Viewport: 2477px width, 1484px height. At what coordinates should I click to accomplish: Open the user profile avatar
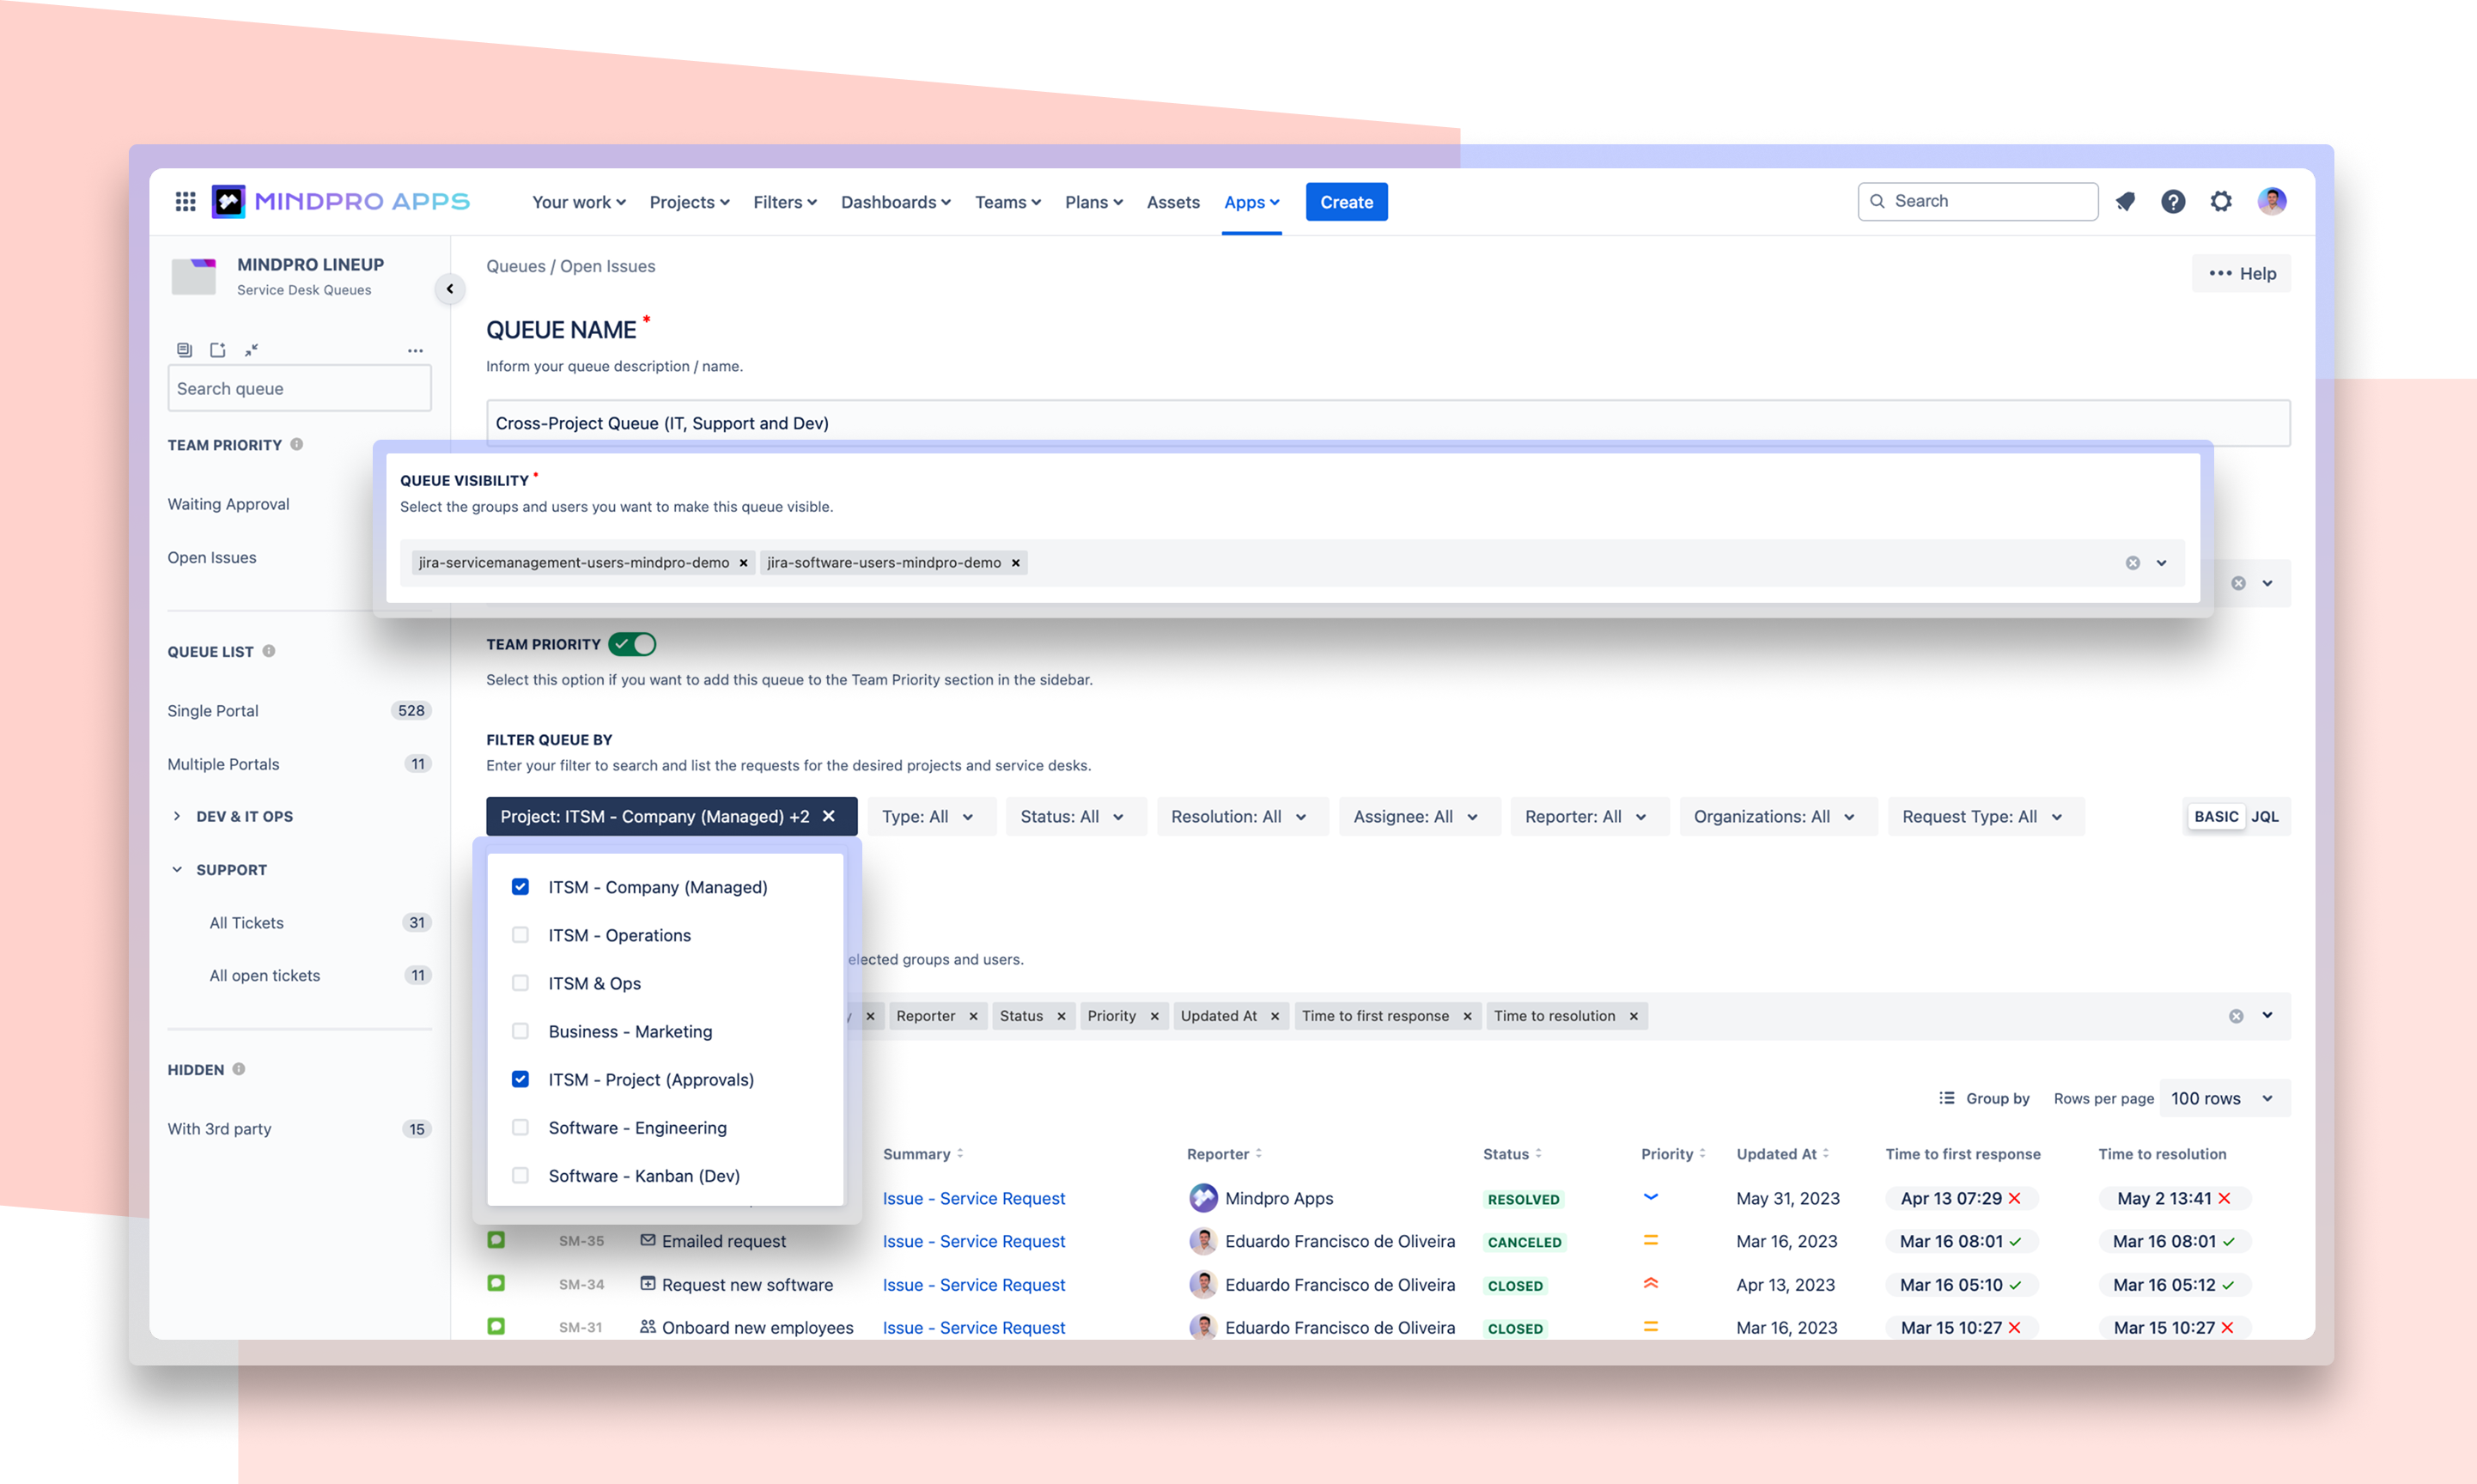2272,201
